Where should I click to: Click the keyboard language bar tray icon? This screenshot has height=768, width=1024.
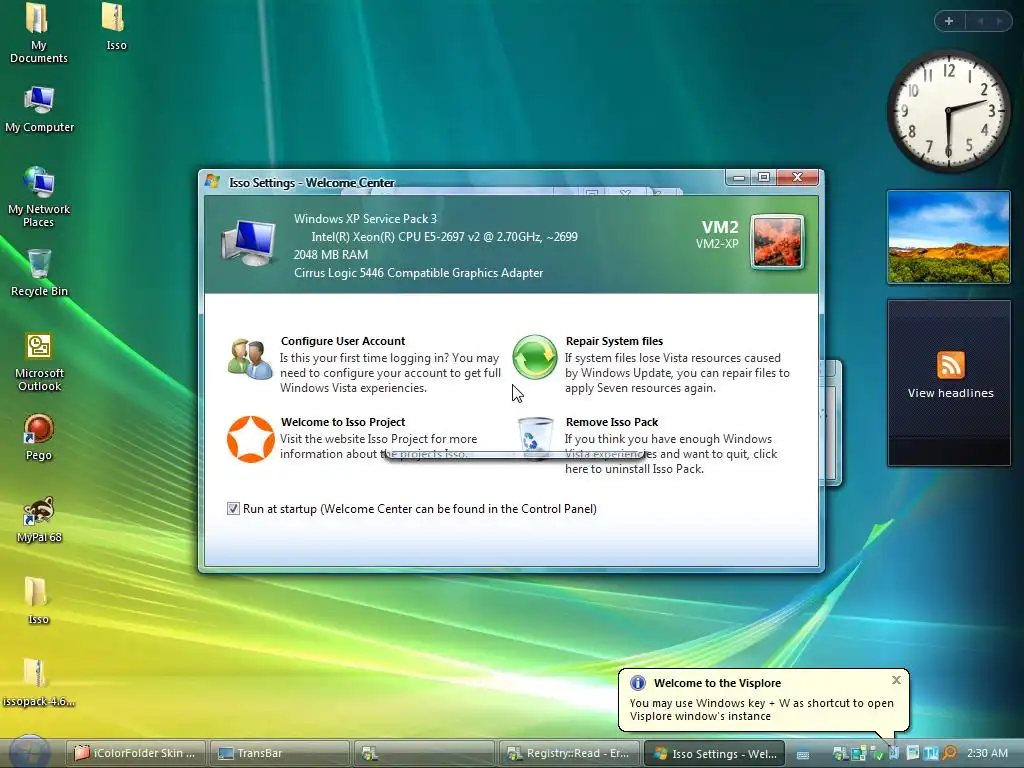(x=803, y=754)
